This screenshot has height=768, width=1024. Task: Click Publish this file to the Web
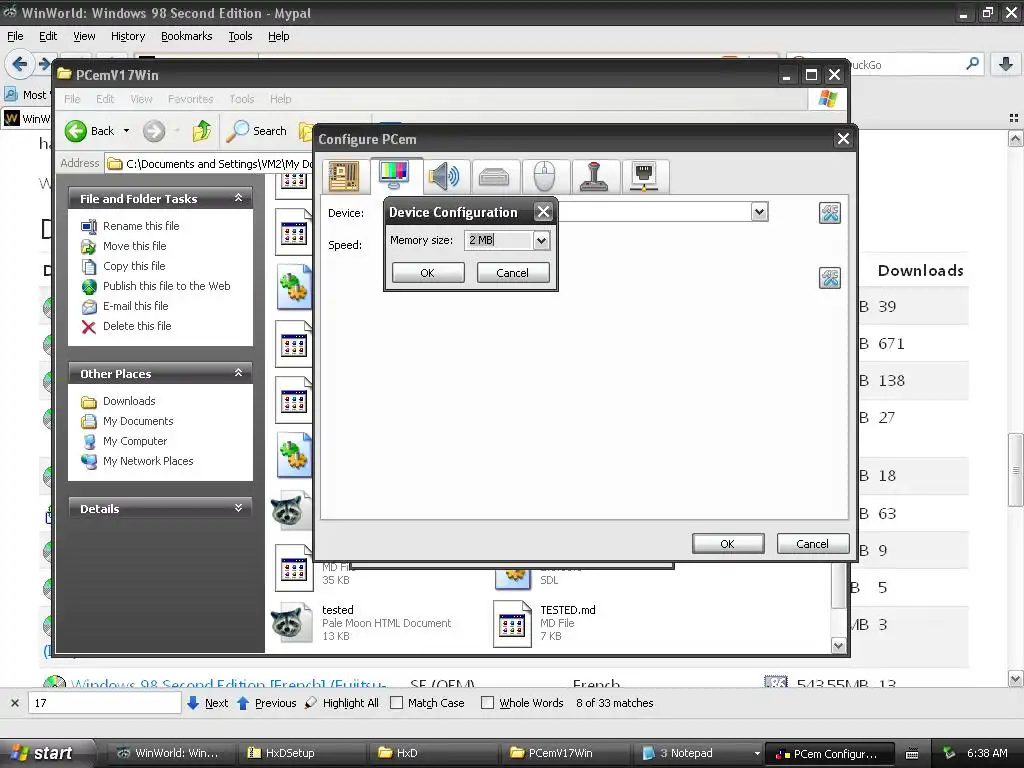click(167, 286)
